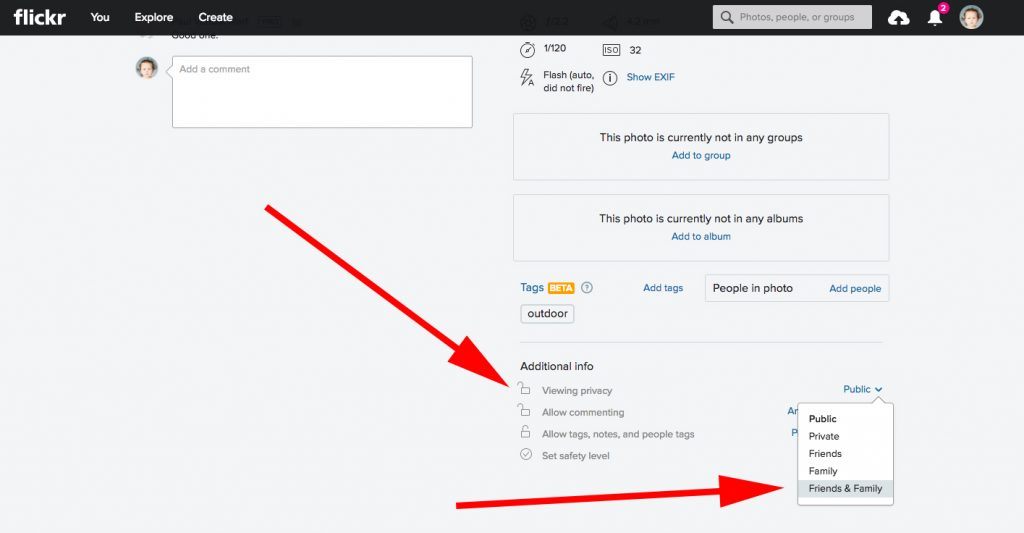Click the EXIF info circle icon
Viewport: 1024px width, 533px height.
pos(610,78)
